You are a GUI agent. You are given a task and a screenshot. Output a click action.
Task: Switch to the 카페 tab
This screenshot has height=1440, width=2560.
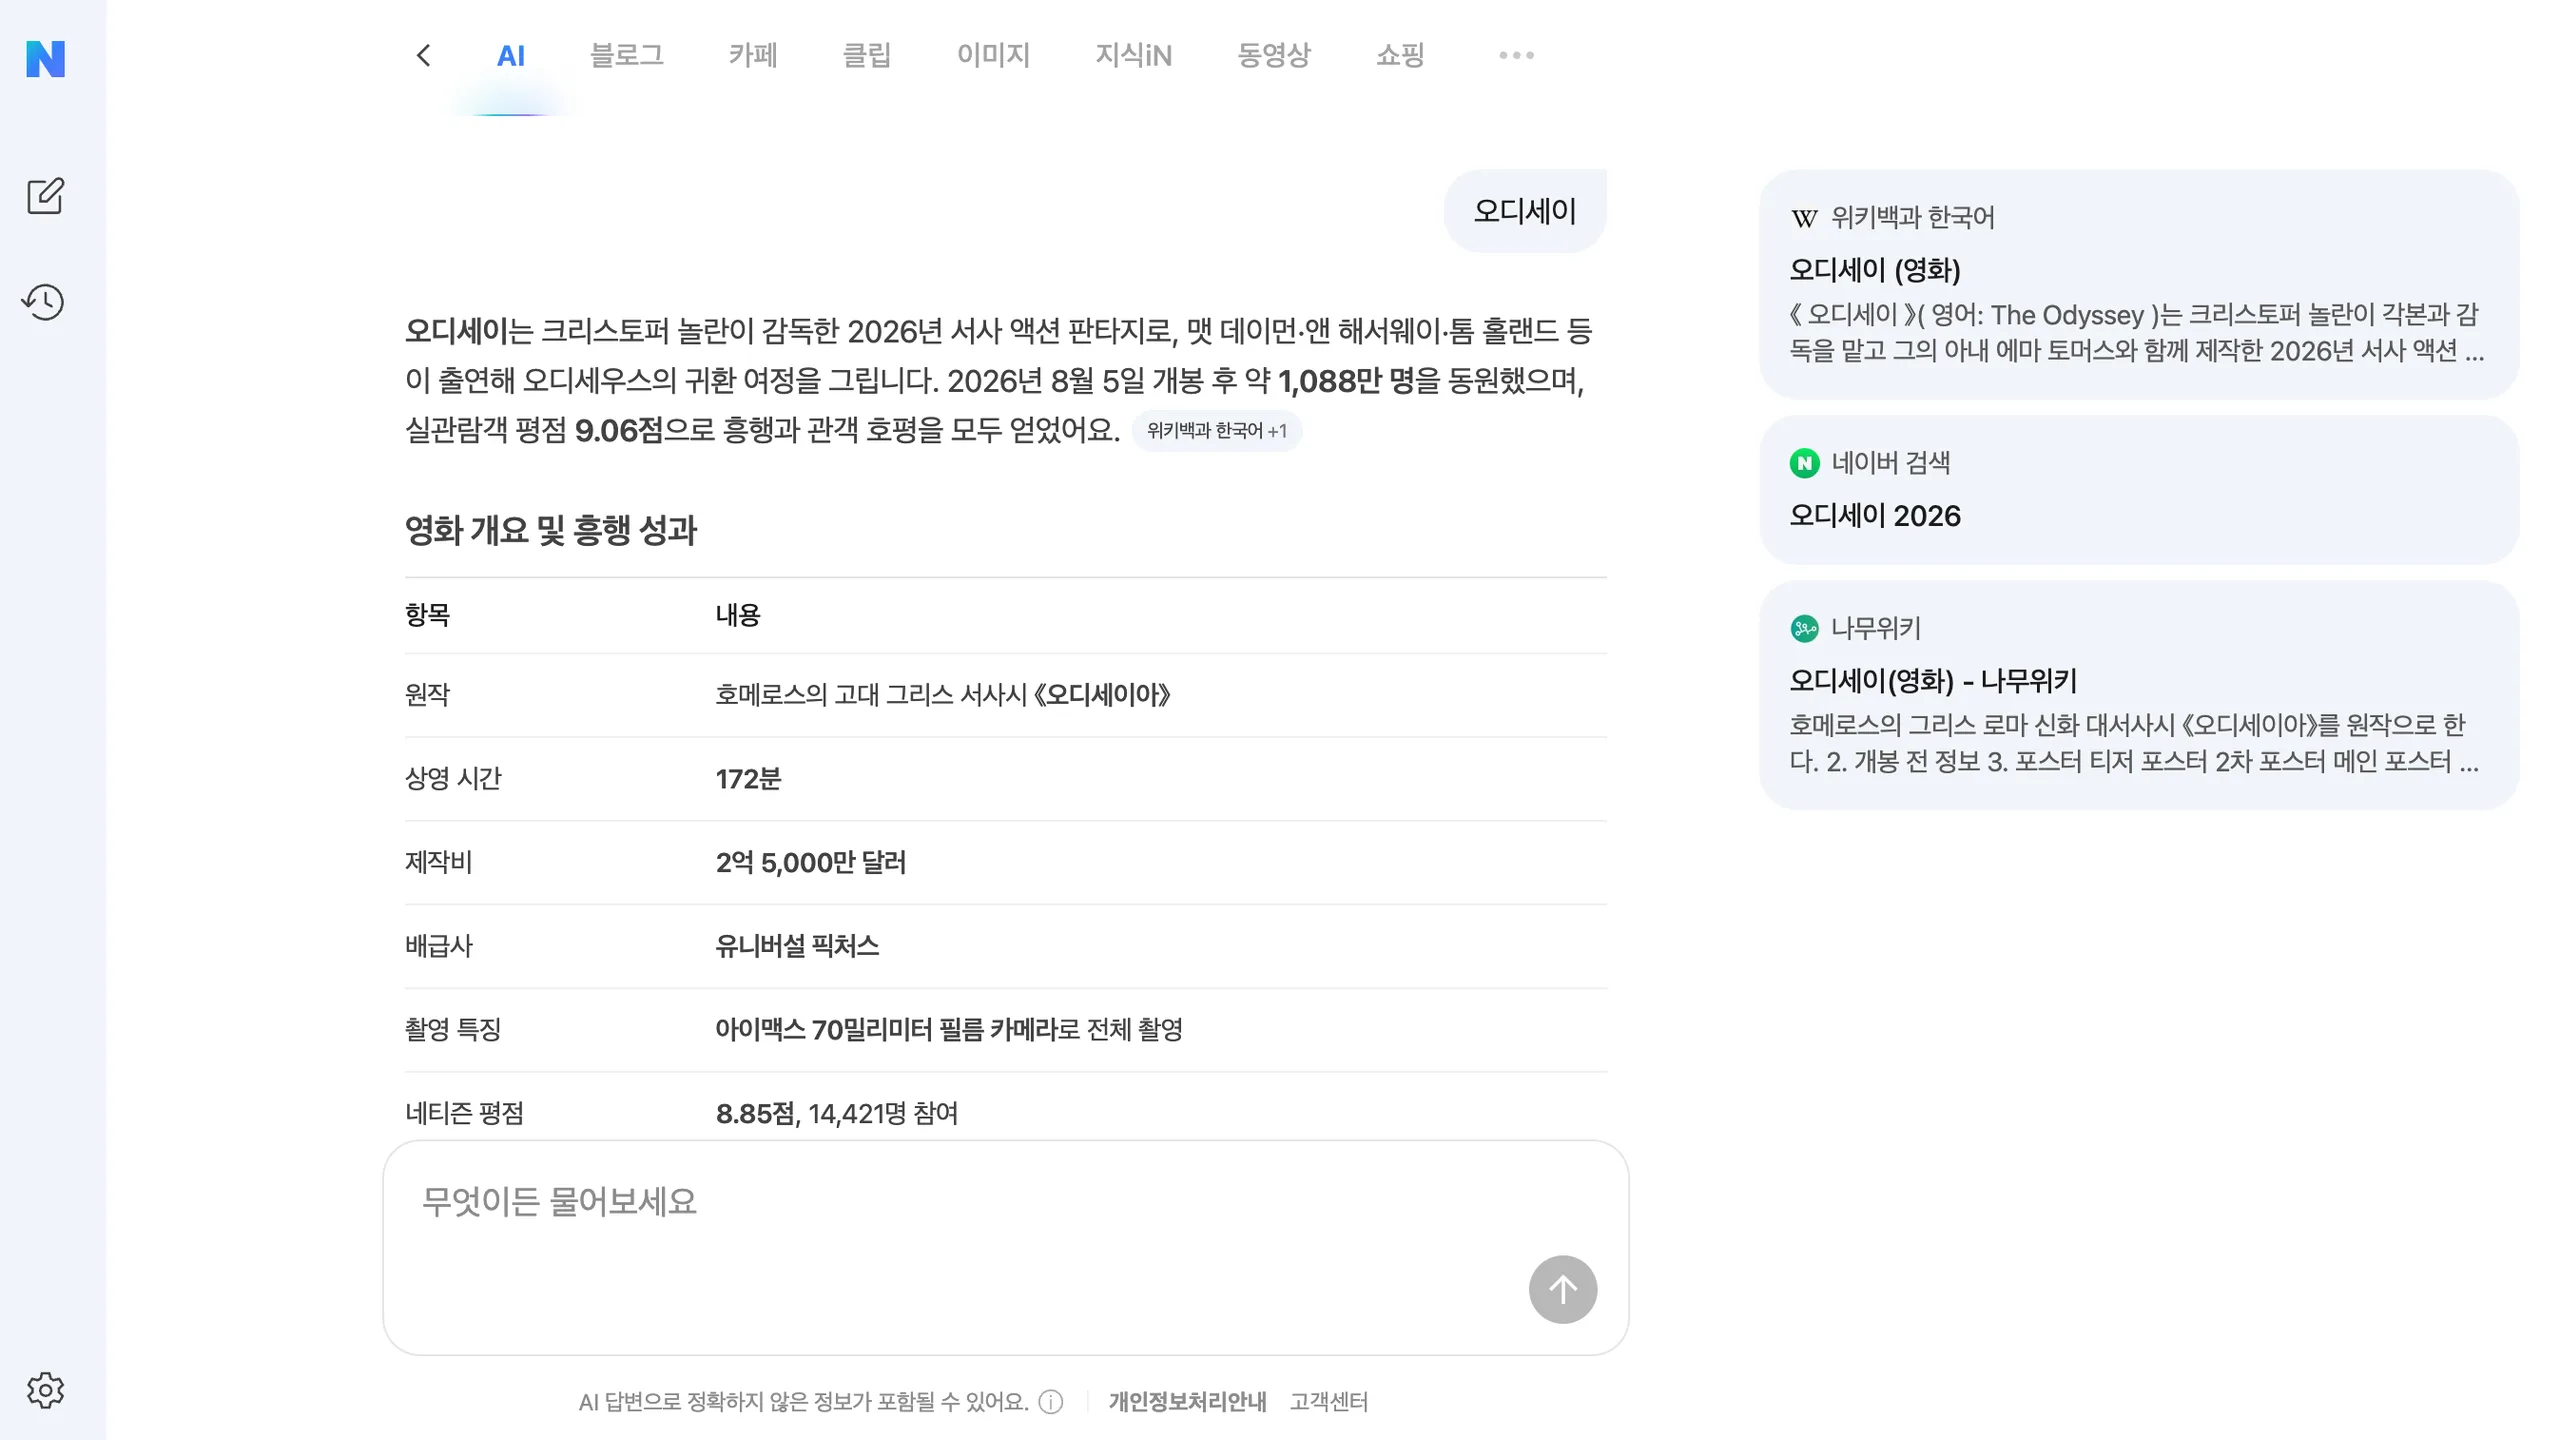coord(753,55)
